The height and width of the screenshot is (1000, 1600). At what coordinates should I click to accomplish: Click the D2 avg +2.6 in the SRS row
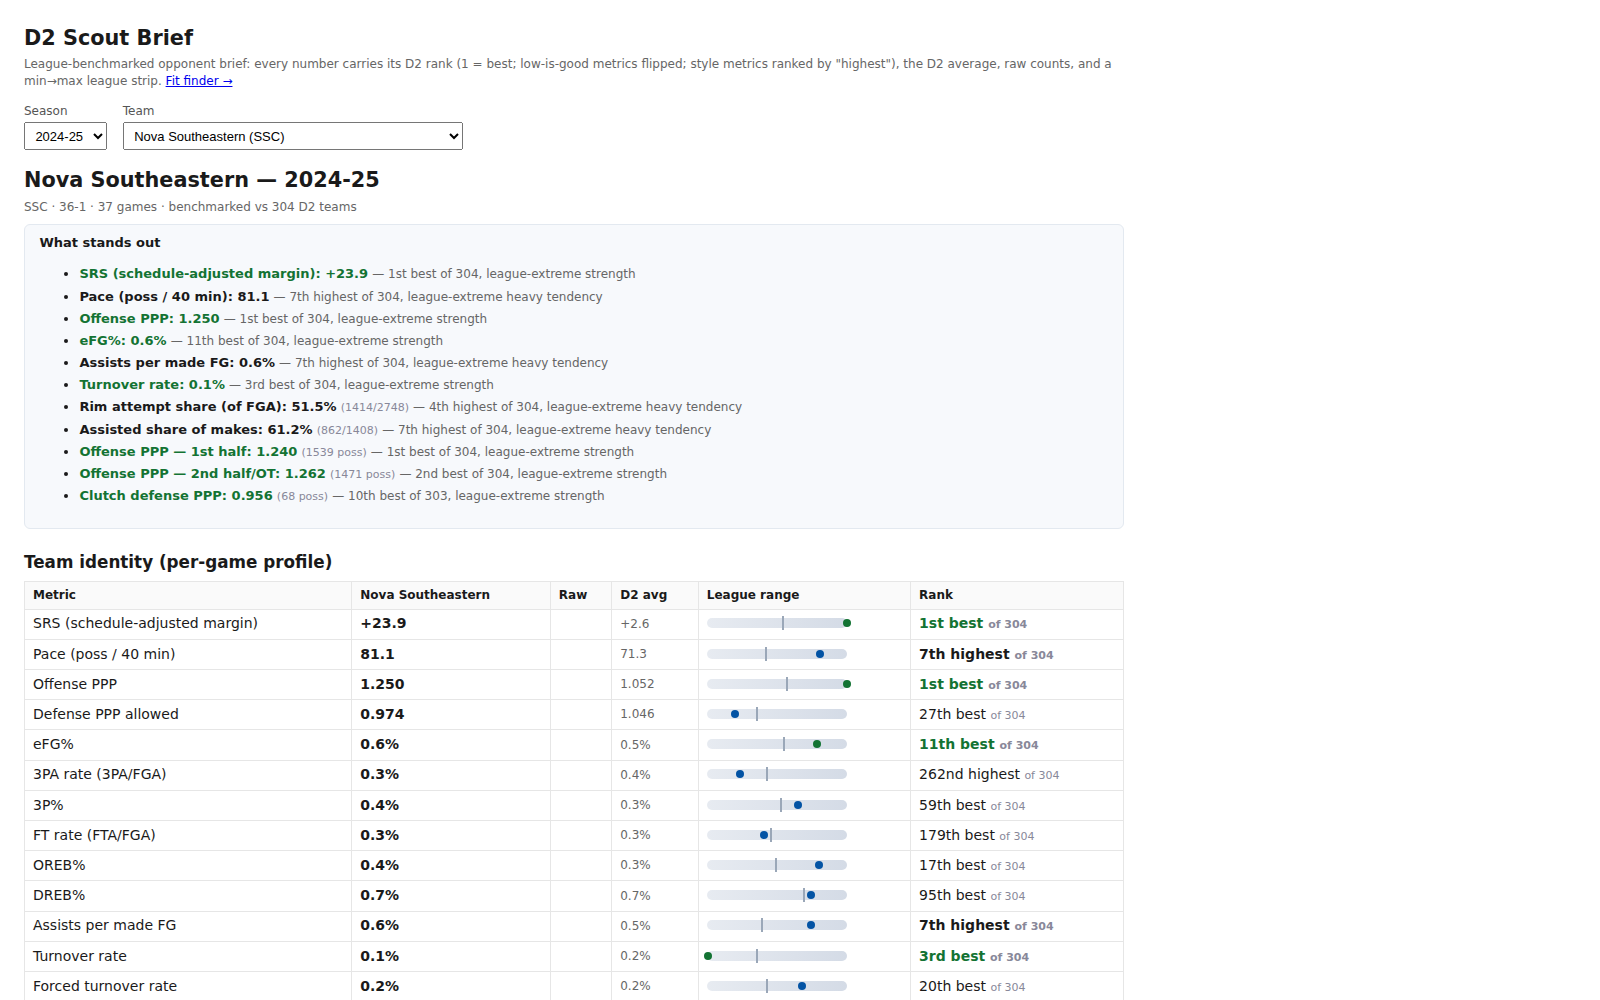click(635, 624)
